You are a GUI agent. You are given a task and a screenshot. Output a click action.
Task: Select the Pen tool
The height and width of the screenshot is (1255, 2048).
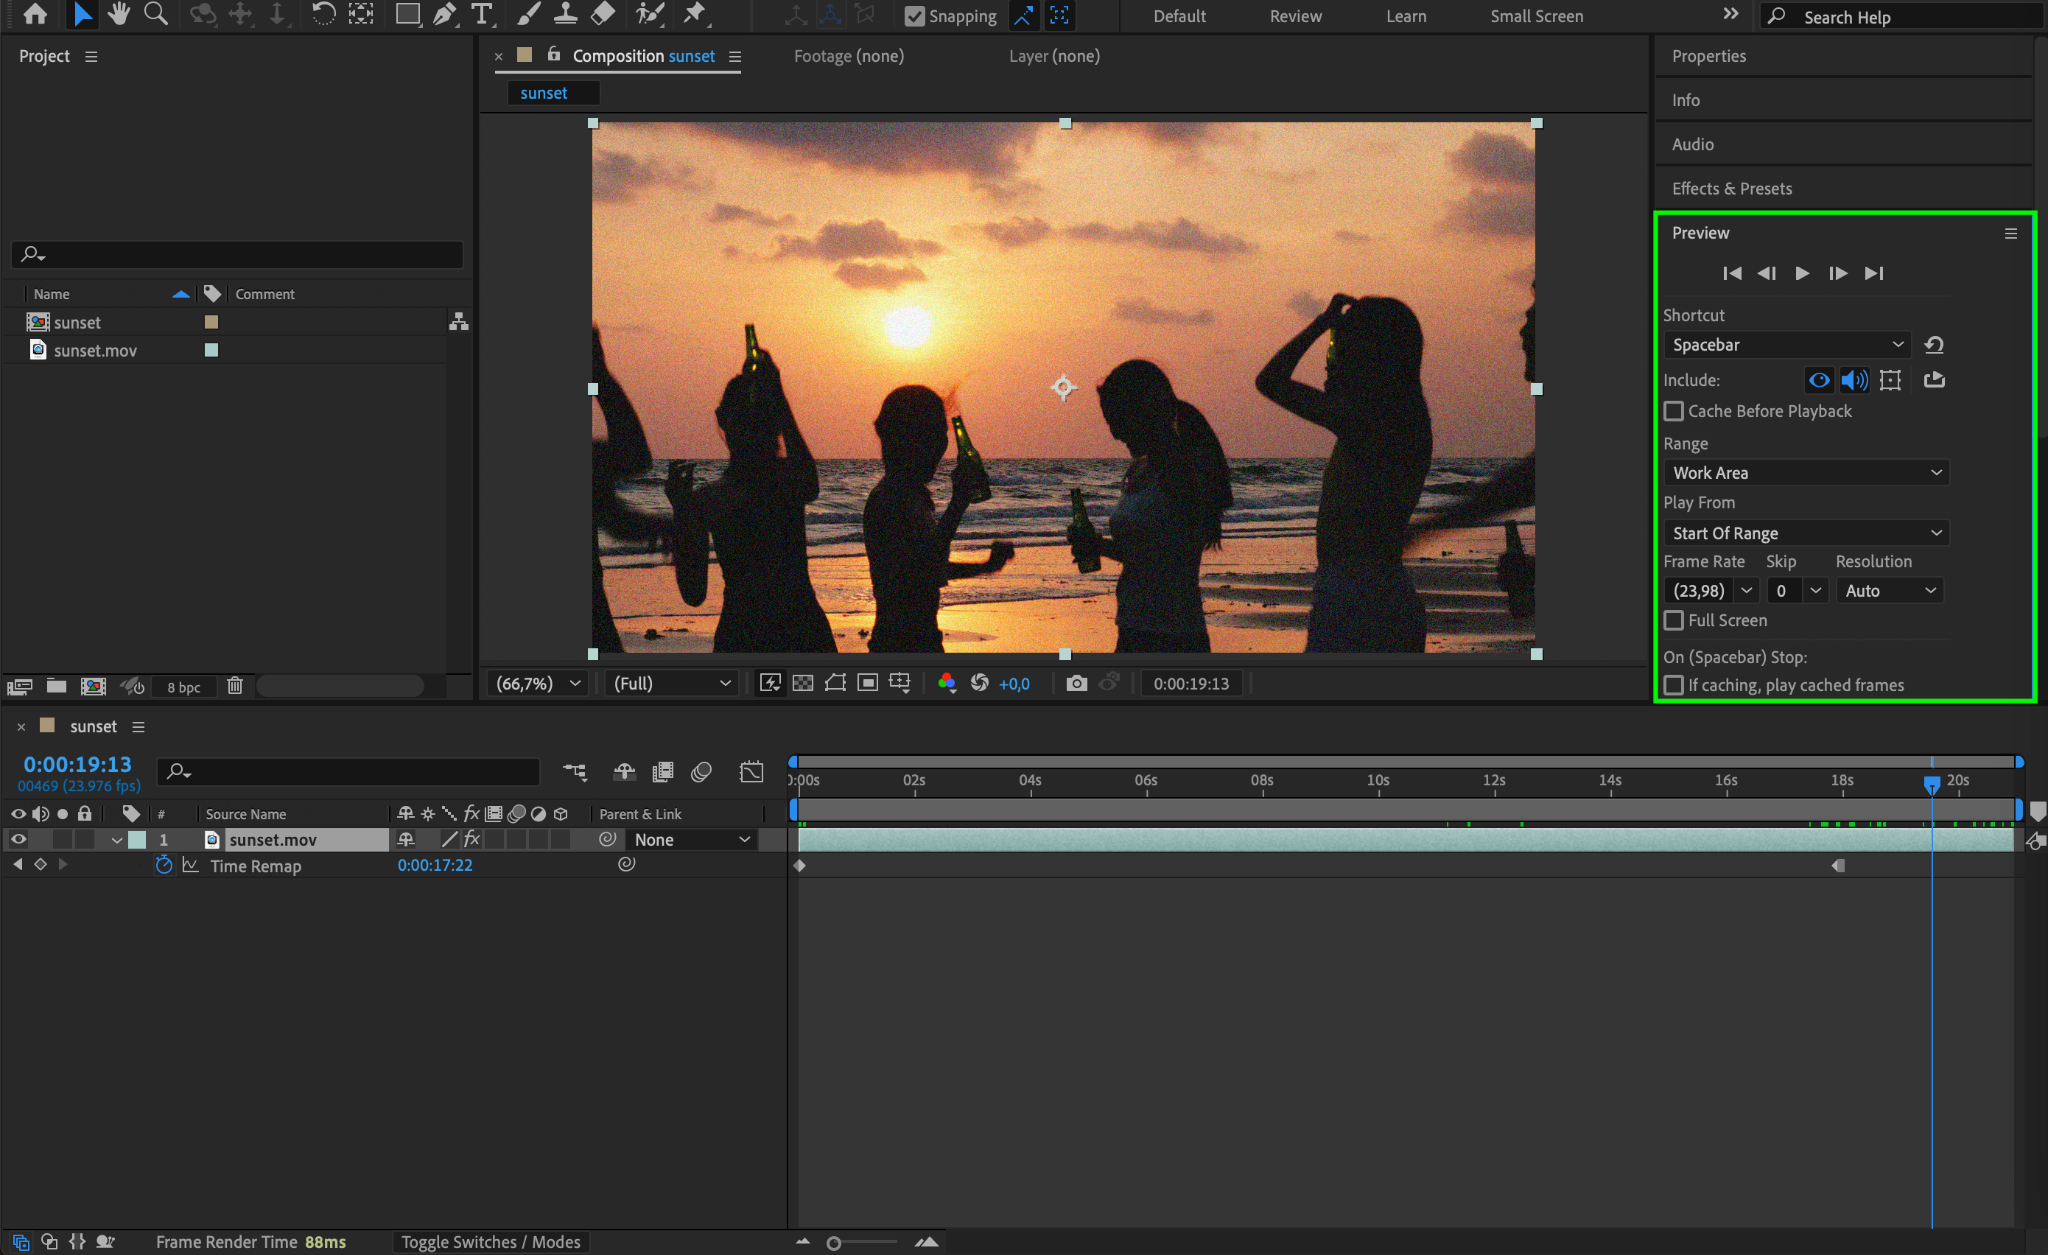pos(445,14)
